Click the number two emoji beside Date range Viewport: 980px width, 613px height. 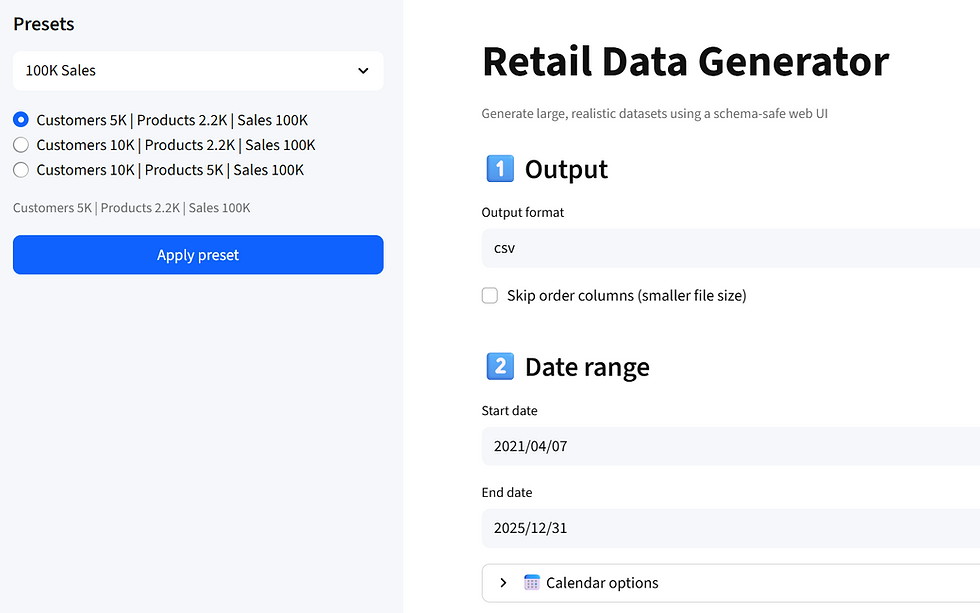tap(499, 367)
